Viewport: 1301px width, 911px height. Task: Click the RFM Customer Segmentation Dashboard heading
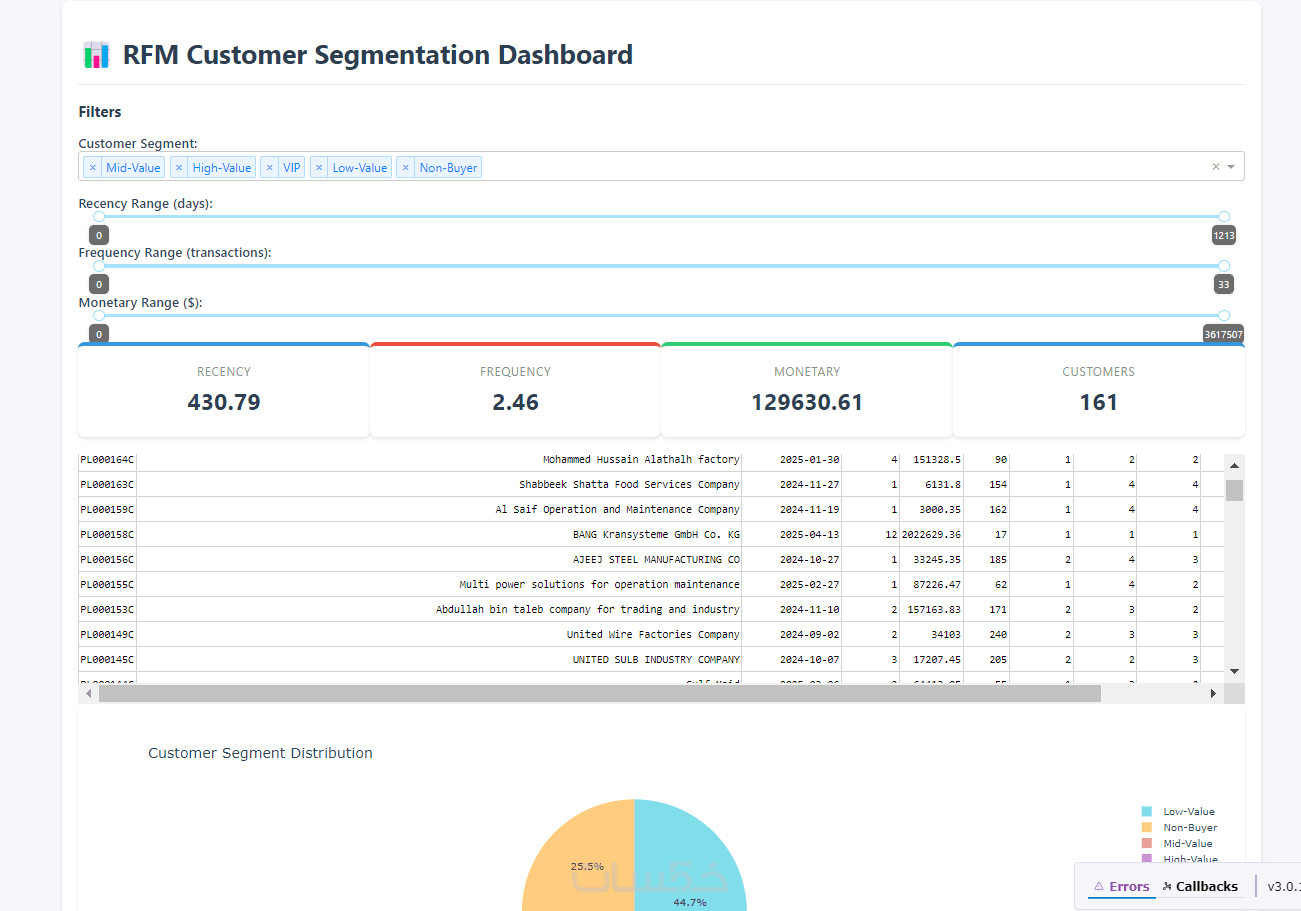tap(378, 54)
